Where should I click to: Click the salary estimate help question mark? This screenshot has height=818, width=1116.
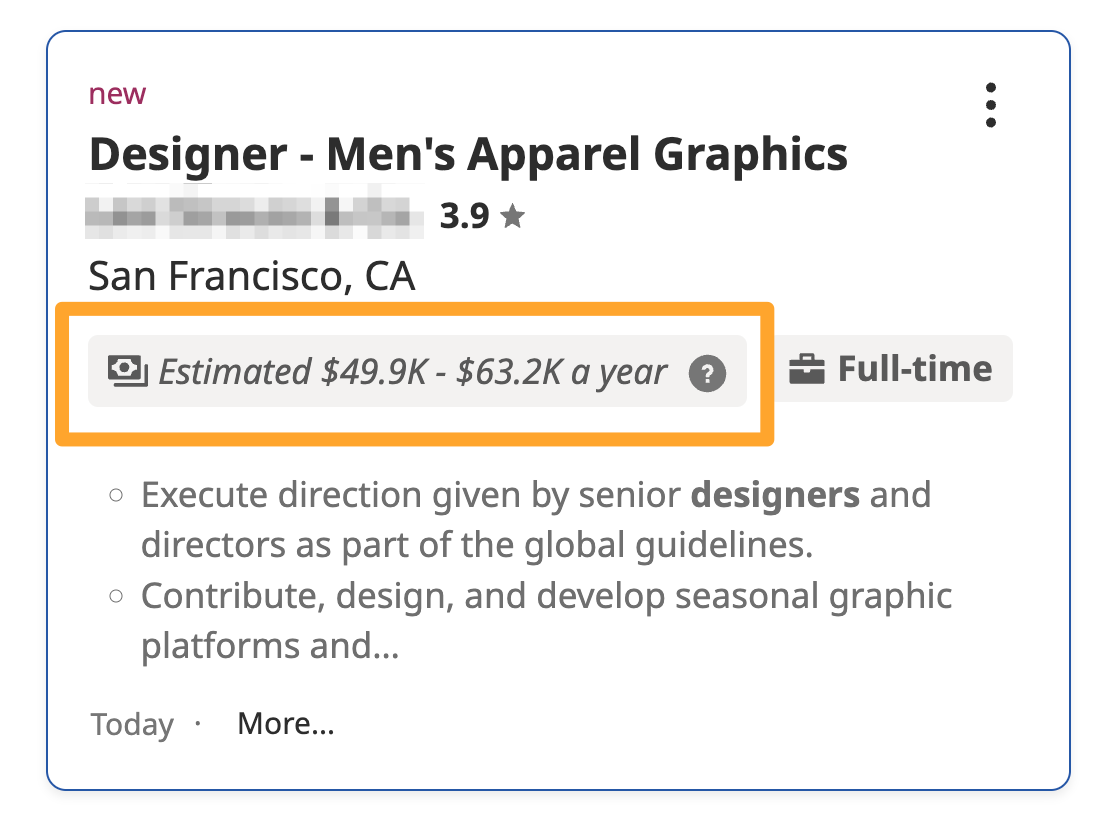tap(707, 374)
